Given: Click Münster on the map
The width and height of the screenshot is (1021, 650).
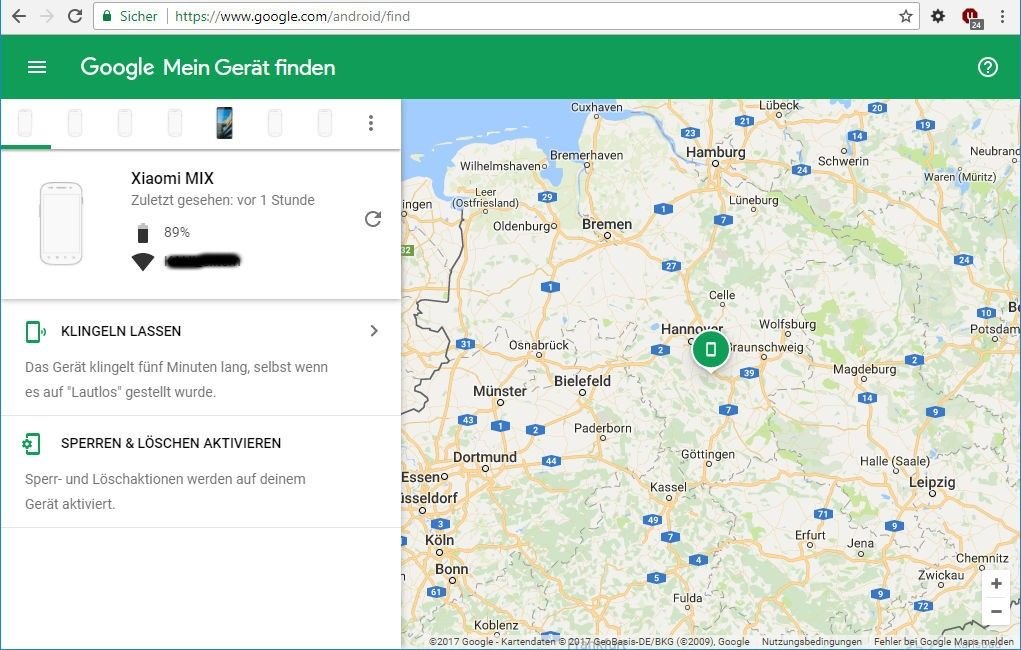Looking at the screenshot, I should coord(499,391).
